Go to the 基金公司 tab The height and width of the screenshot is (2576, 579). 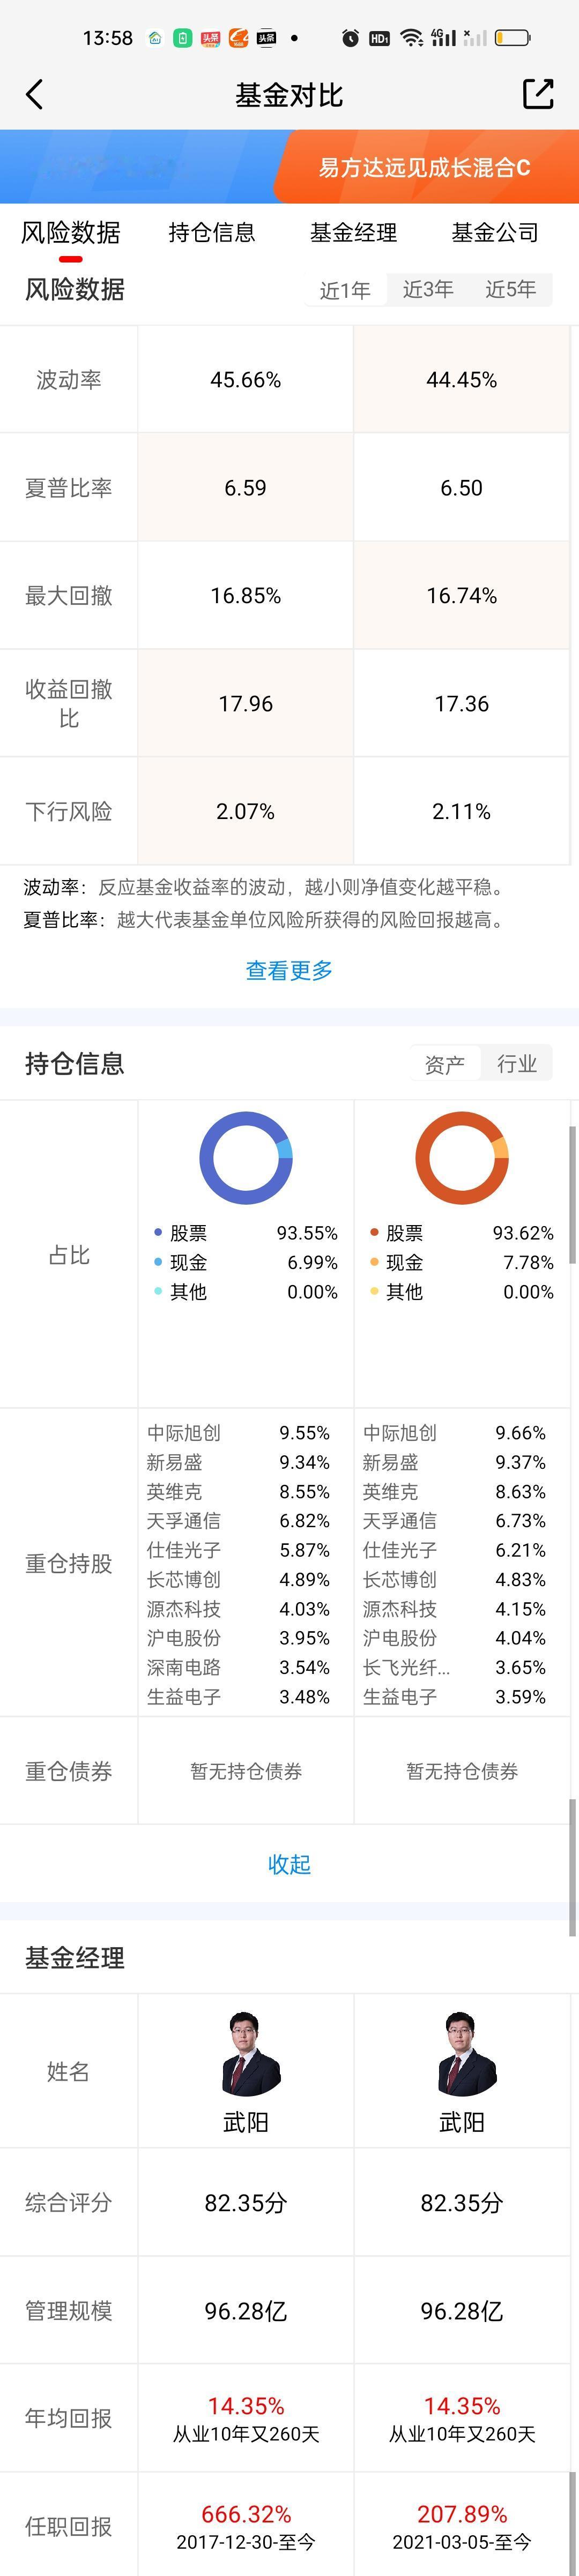click(x=495, y=233)
